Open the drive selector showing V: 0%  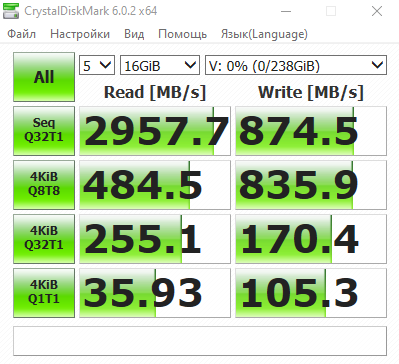pos(296,65)
